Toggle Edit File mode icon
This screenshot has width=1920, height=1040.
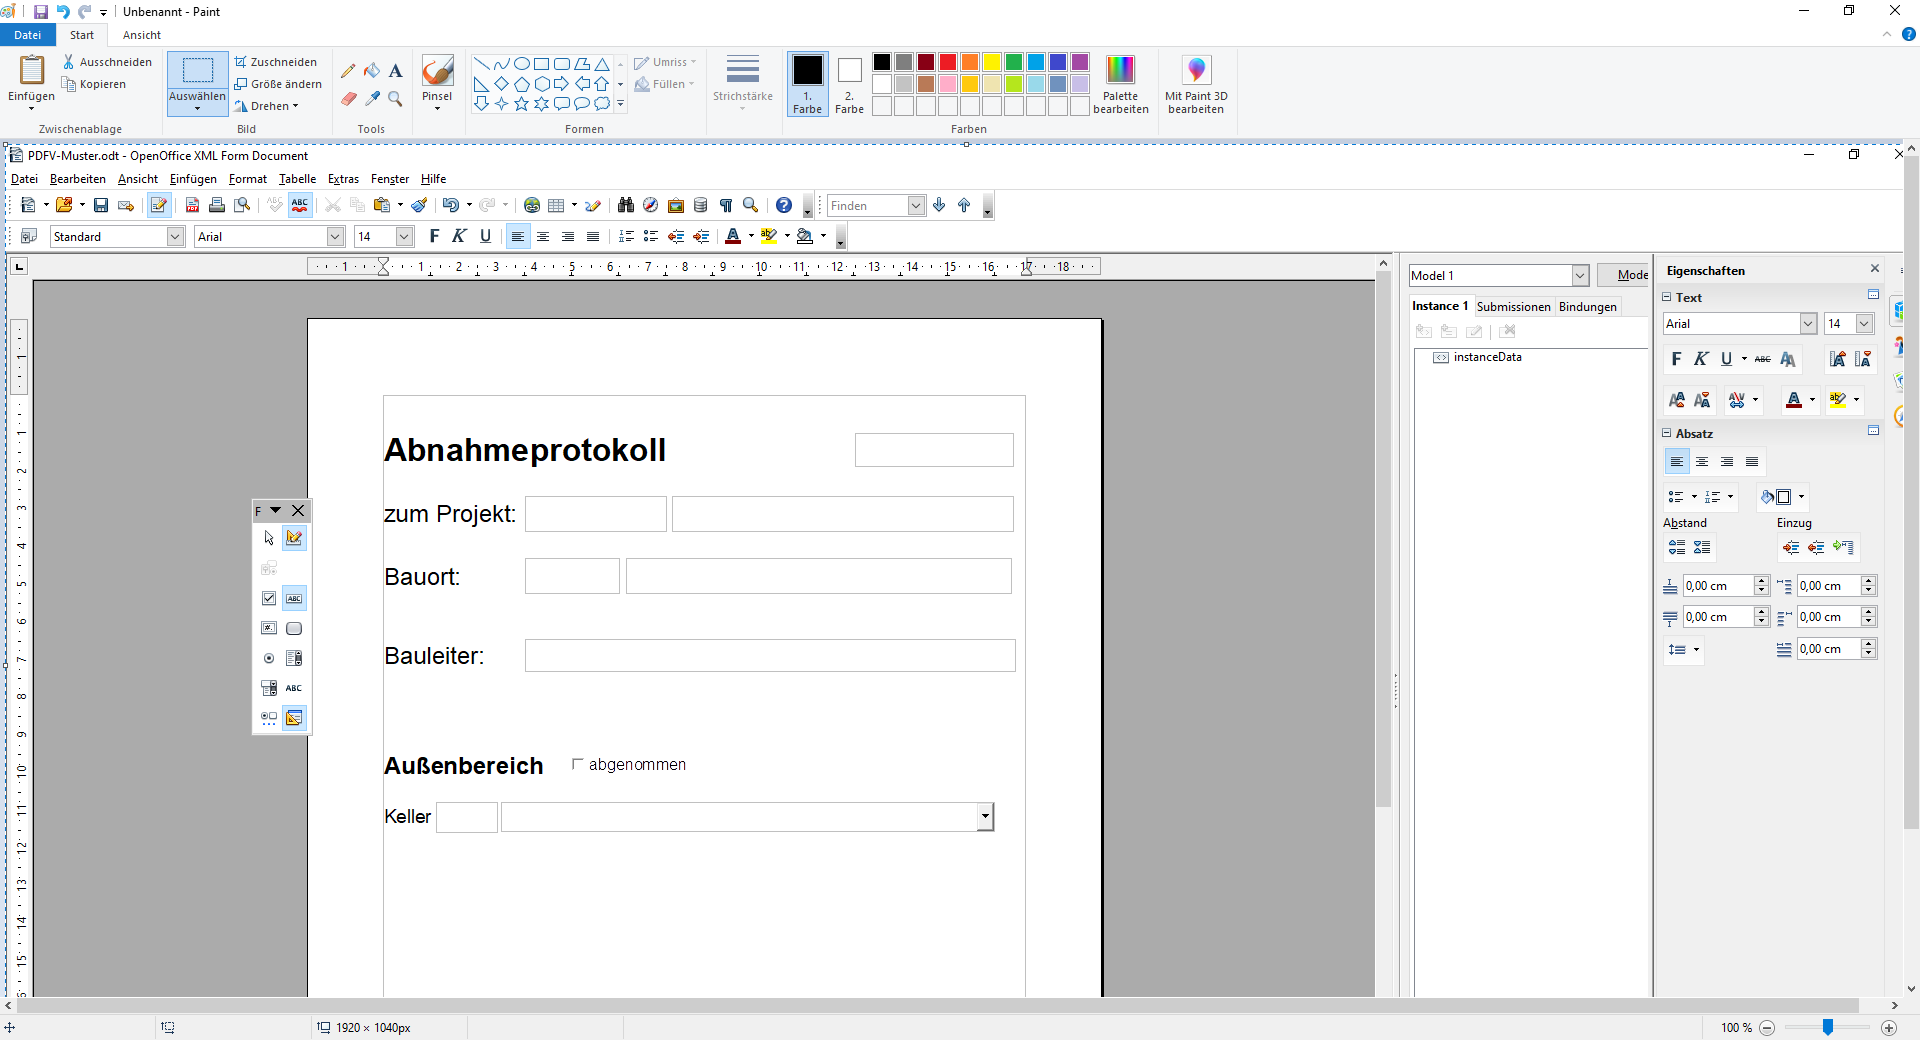[159, 205]
